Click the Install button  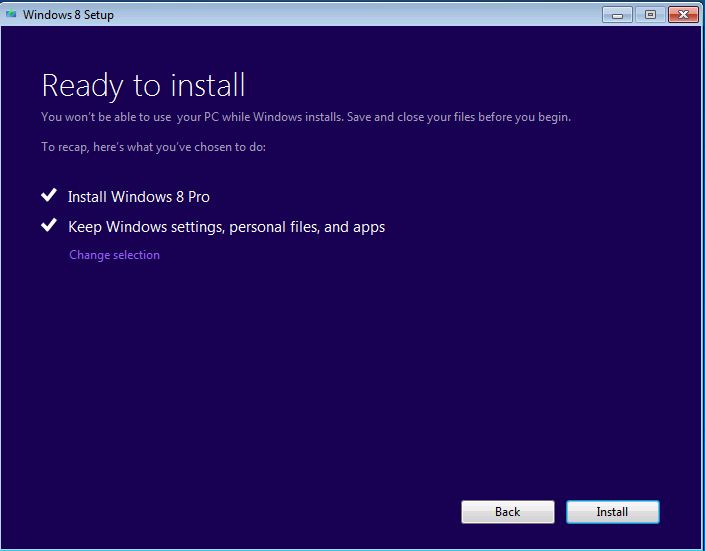[x=612, y=512]
